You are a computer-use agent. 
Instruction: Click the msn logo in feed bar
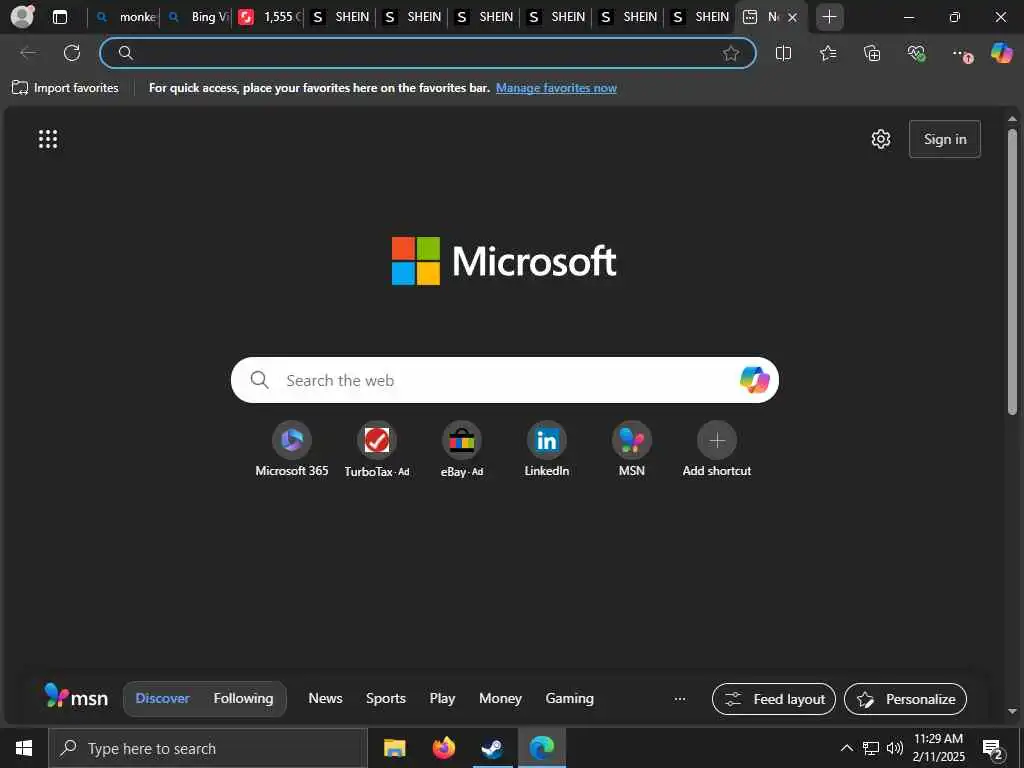tap(76, 697)
